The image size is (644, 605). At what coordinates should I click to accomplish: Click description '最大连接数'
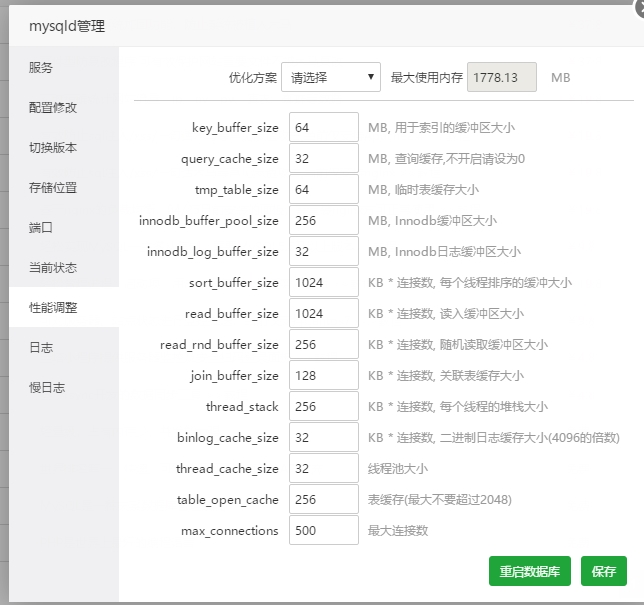pos(398,531)
